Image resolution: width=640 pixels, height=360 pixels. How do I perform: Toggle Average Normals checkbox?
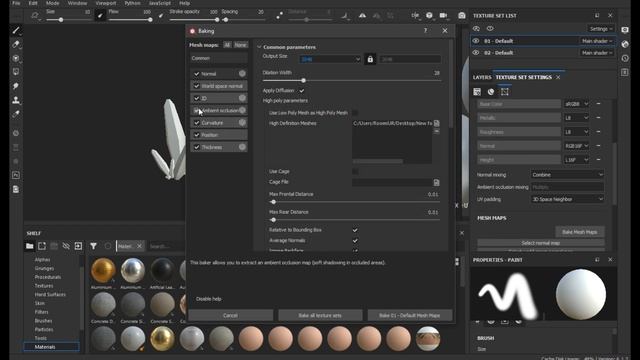(x=355, y=241)
